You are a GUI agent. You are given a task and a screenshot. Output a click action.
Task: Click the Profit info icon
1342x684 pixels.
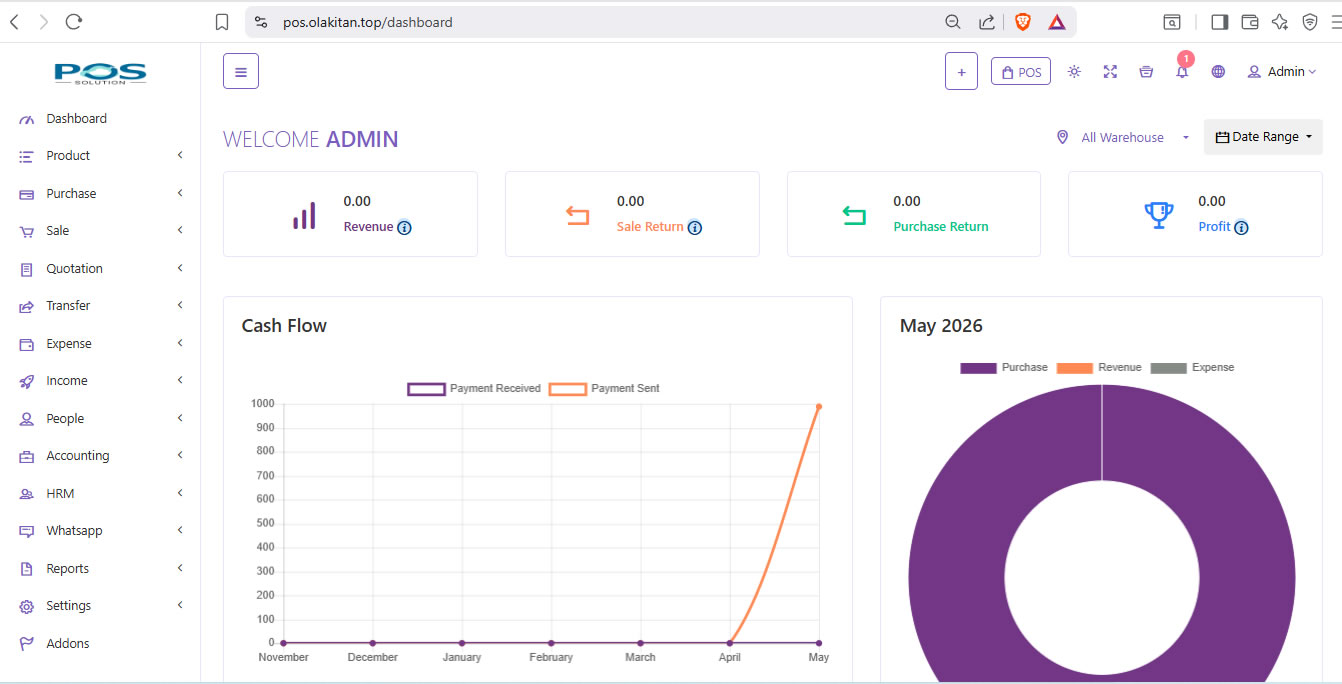[x=1241, y=227]
